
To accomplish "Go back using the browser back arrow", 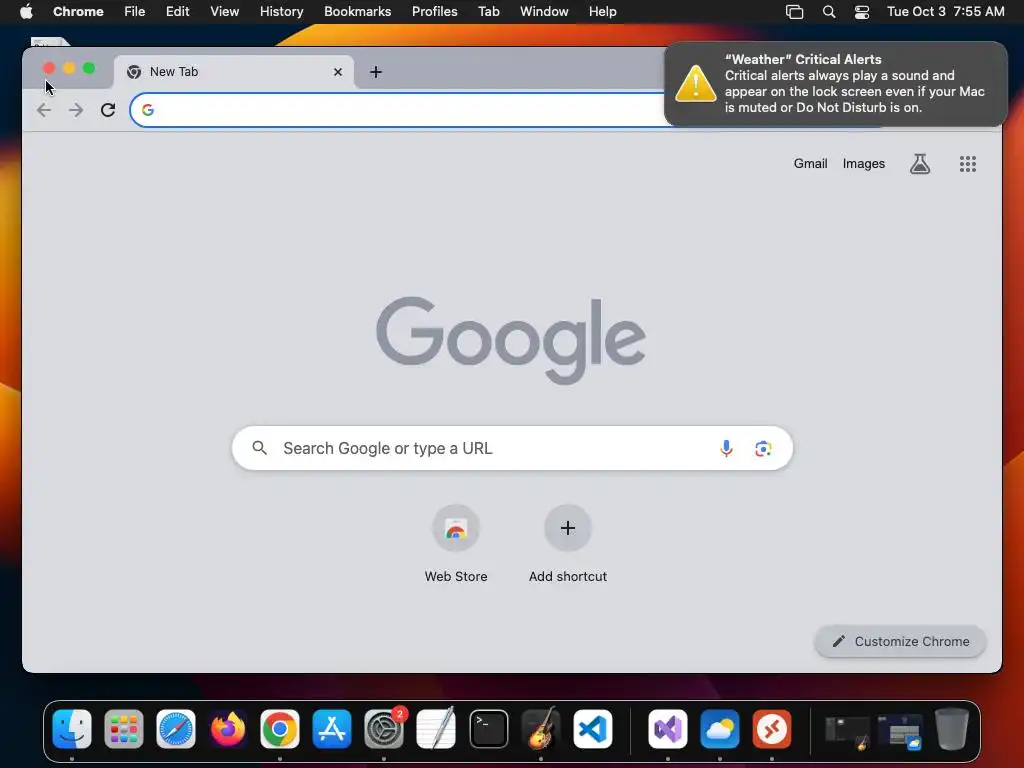I will [44, 110].
